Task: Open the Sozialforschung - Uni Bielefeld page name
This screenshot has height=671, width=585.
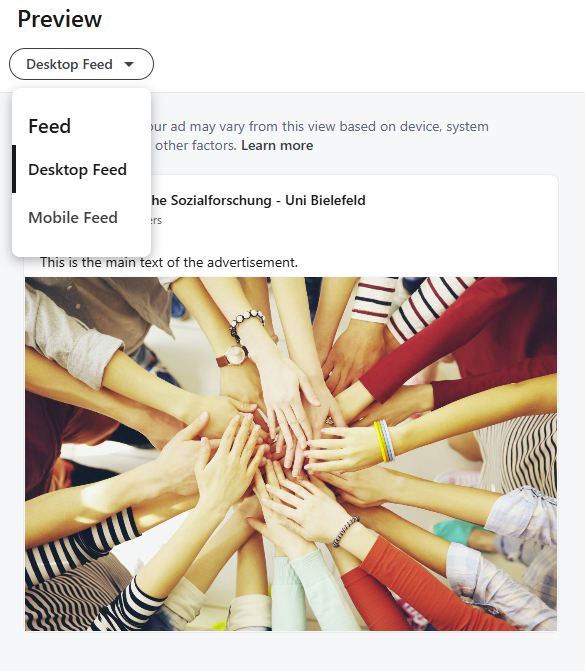Action: [x=258, y=200]
